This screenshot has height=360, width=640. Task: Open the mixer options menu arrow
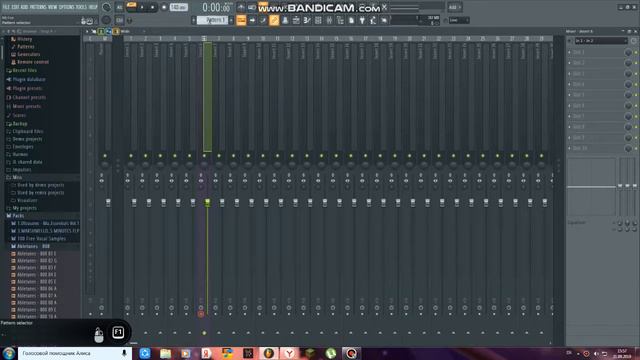pyautogui.click(x=87, y=31)
